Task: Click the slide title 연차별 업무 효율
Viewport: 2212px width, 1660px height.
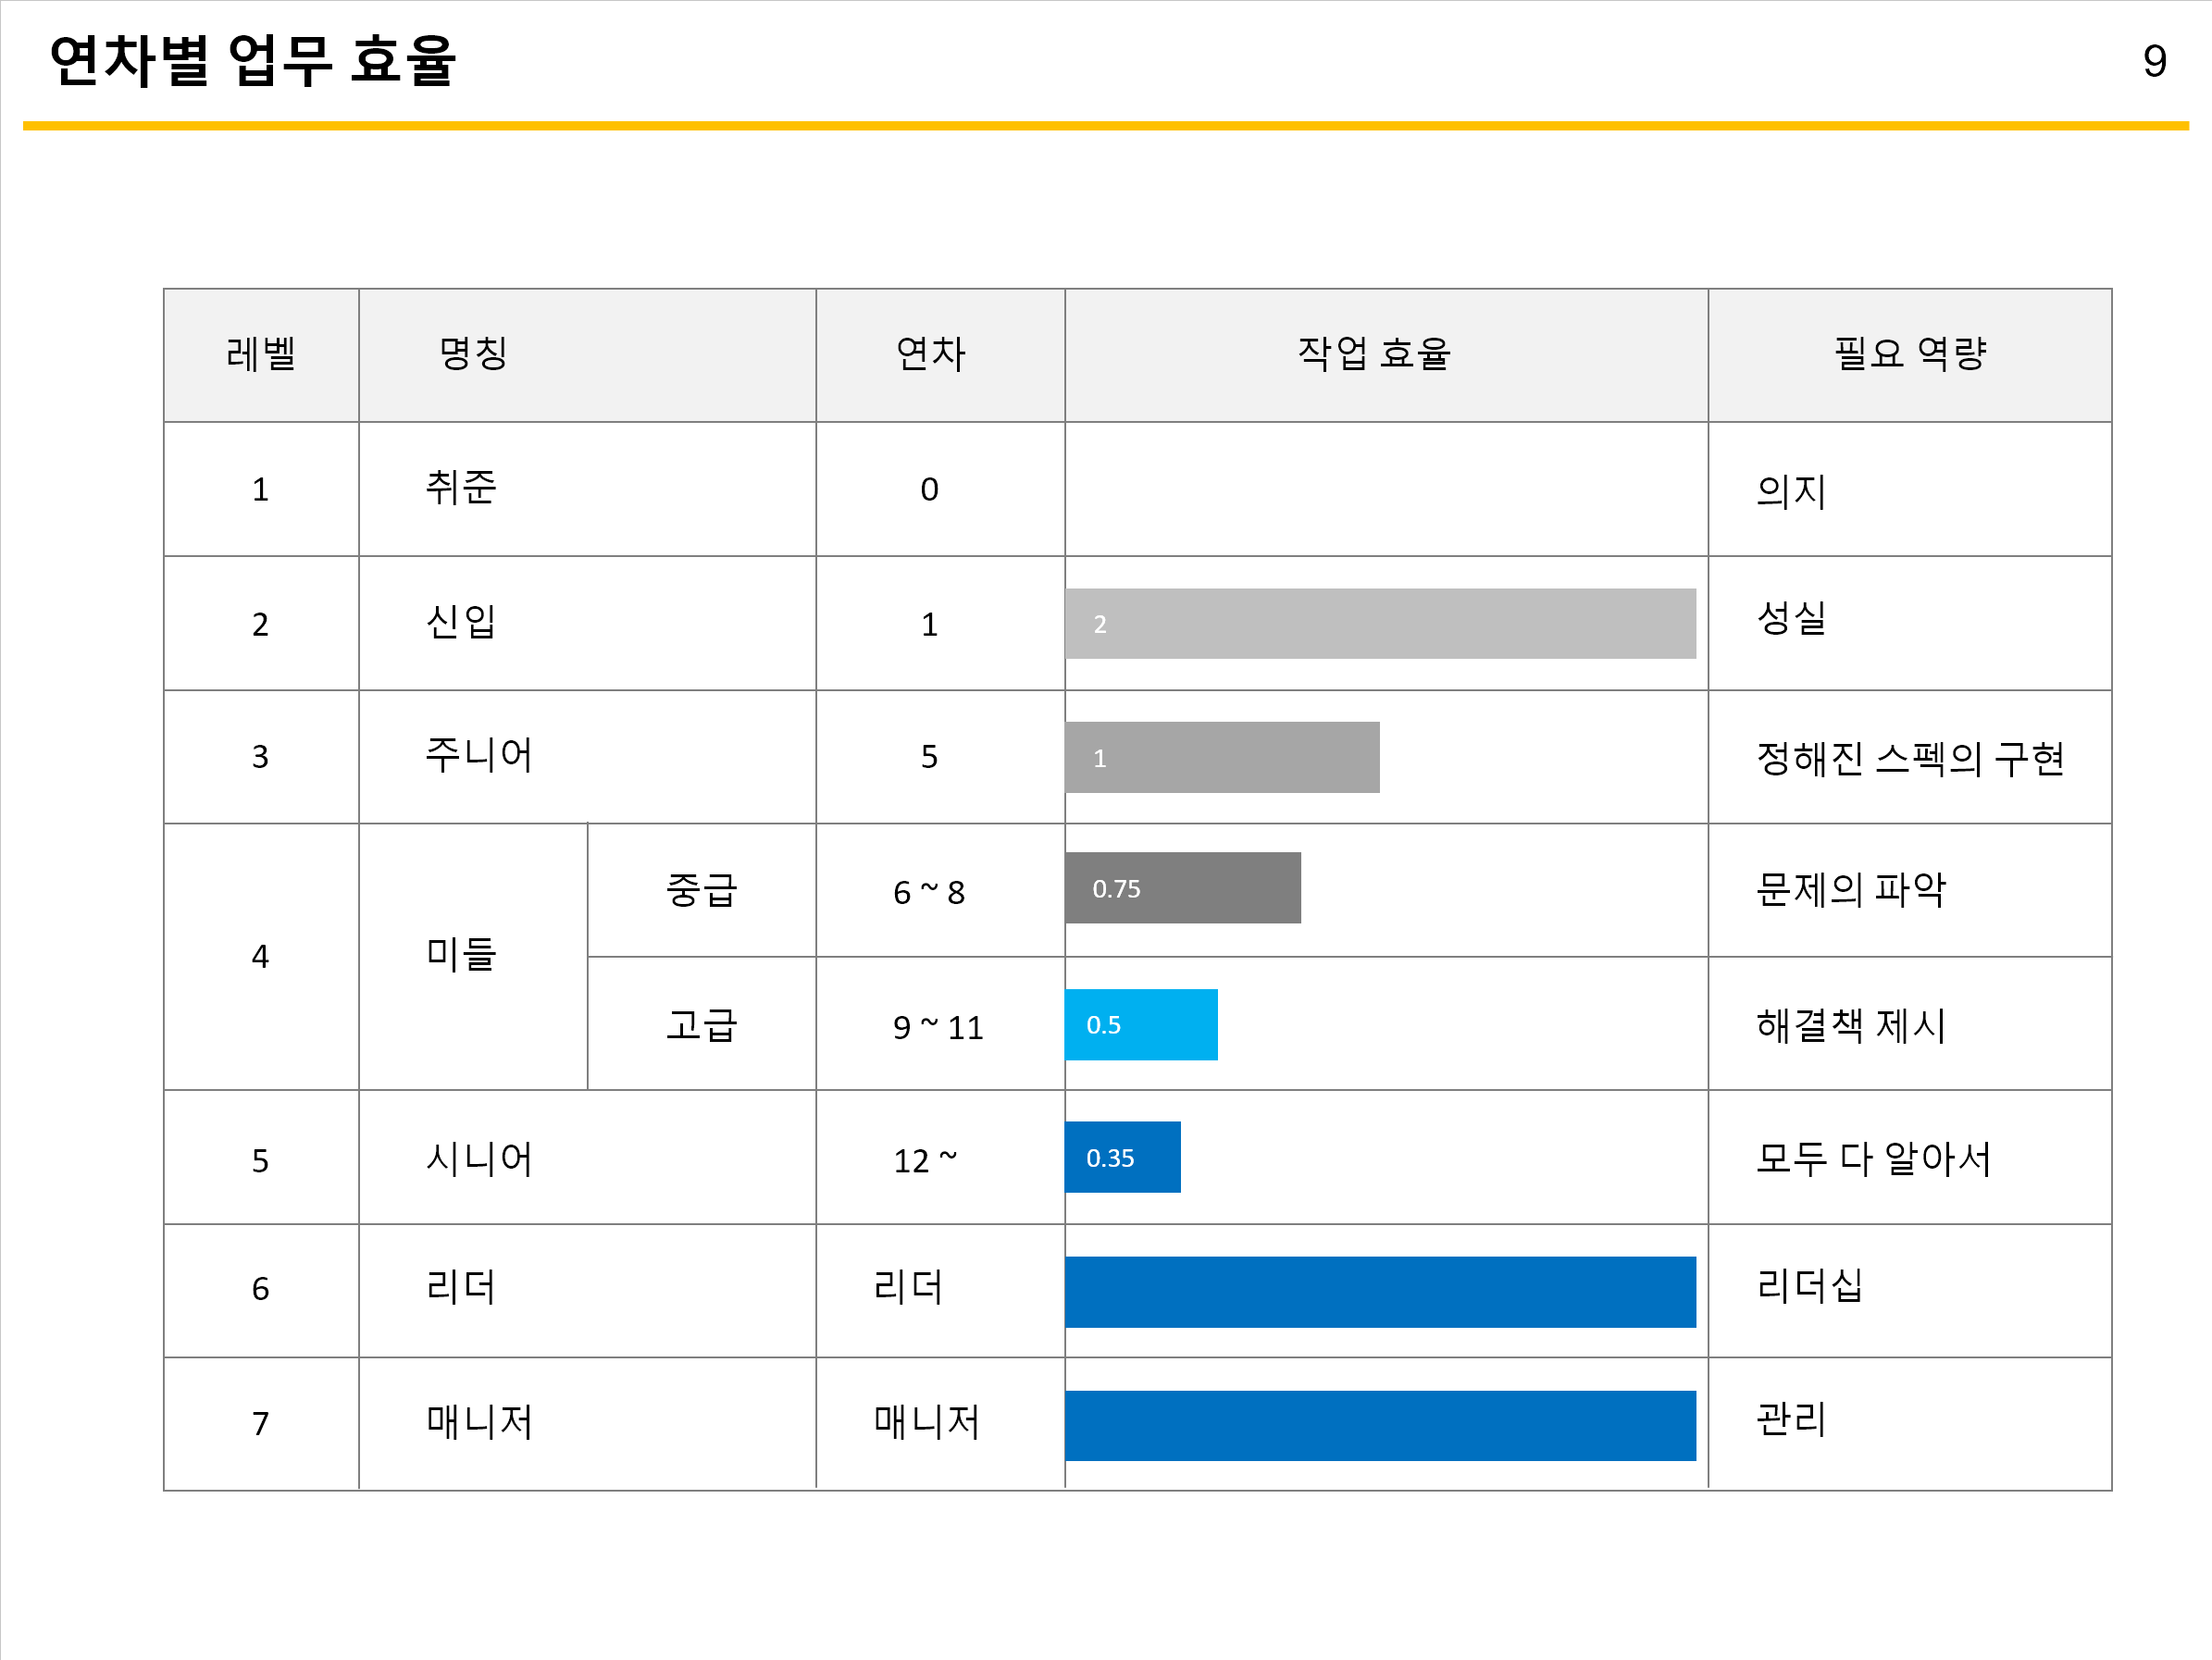Action: (x=253, y=61)
